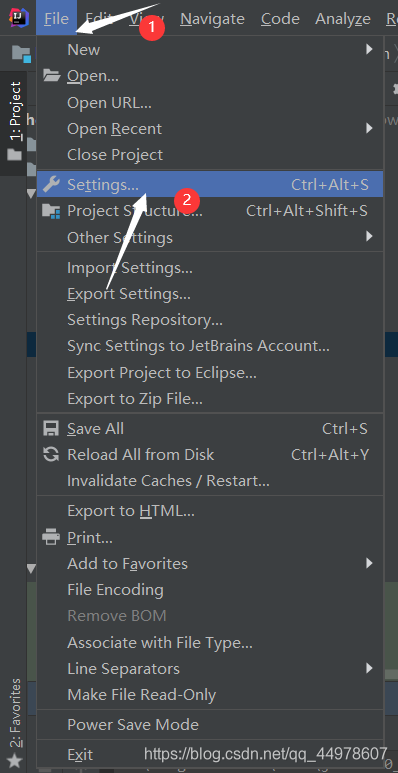The image size is (398, 773).
Task: Toggle Power Save Mode
Action: tap(210, 725)
